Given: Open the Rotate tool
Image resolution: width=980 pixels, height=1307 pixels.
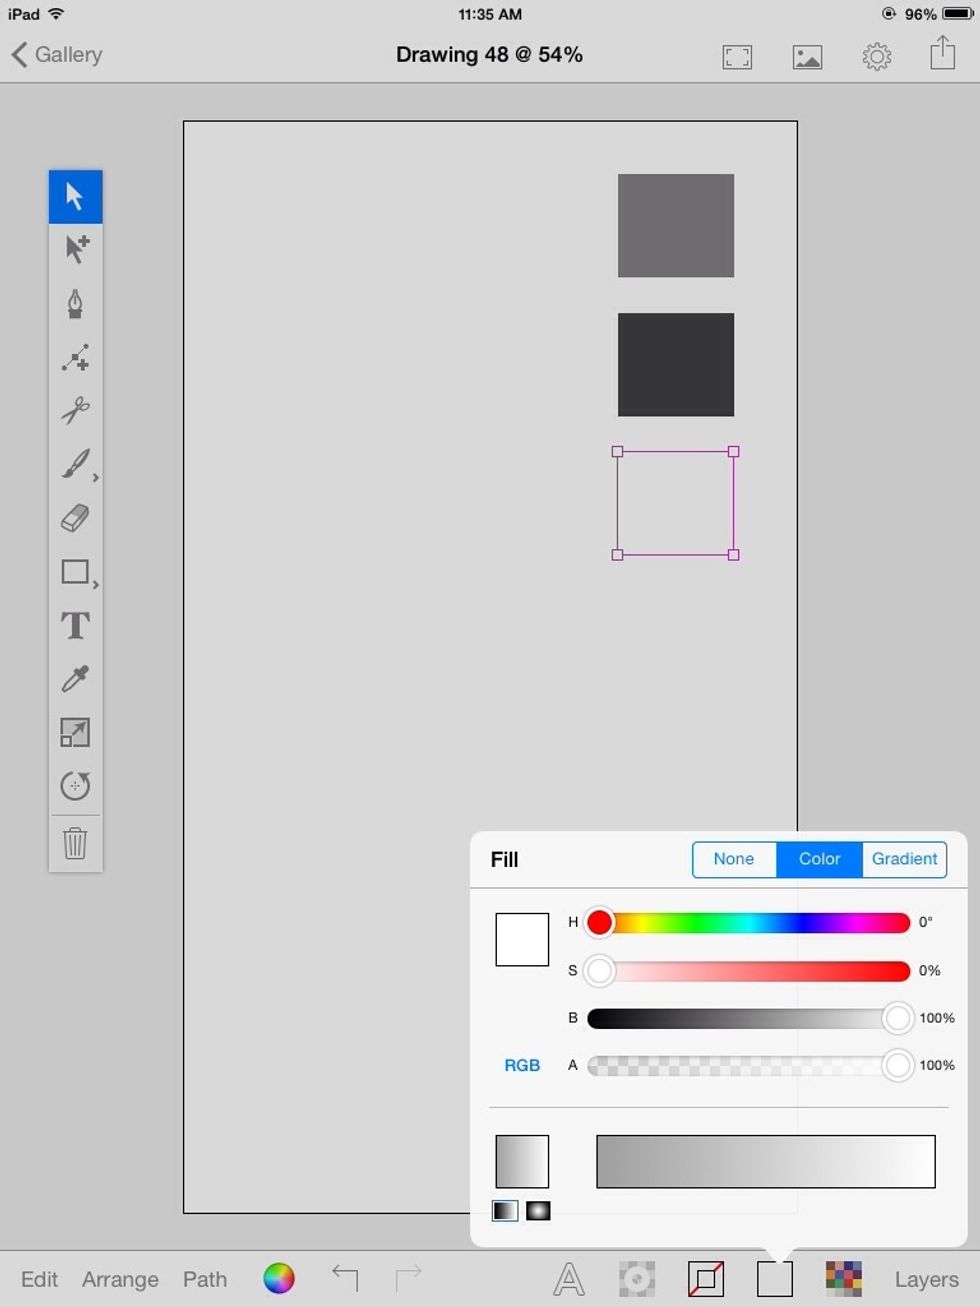Looking at the screenshot, I should click(75, 786).
